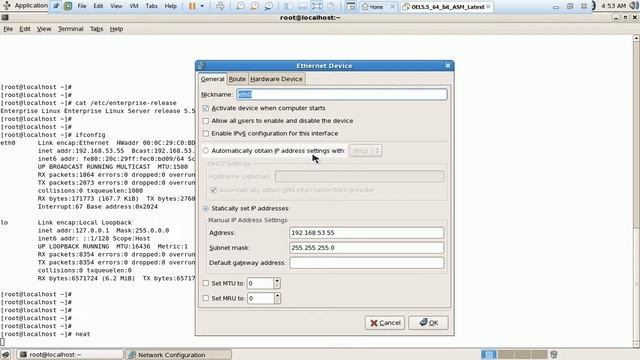Toggle the Set MRU to checkbox
The image size is (640, 360).
(206, 298)
